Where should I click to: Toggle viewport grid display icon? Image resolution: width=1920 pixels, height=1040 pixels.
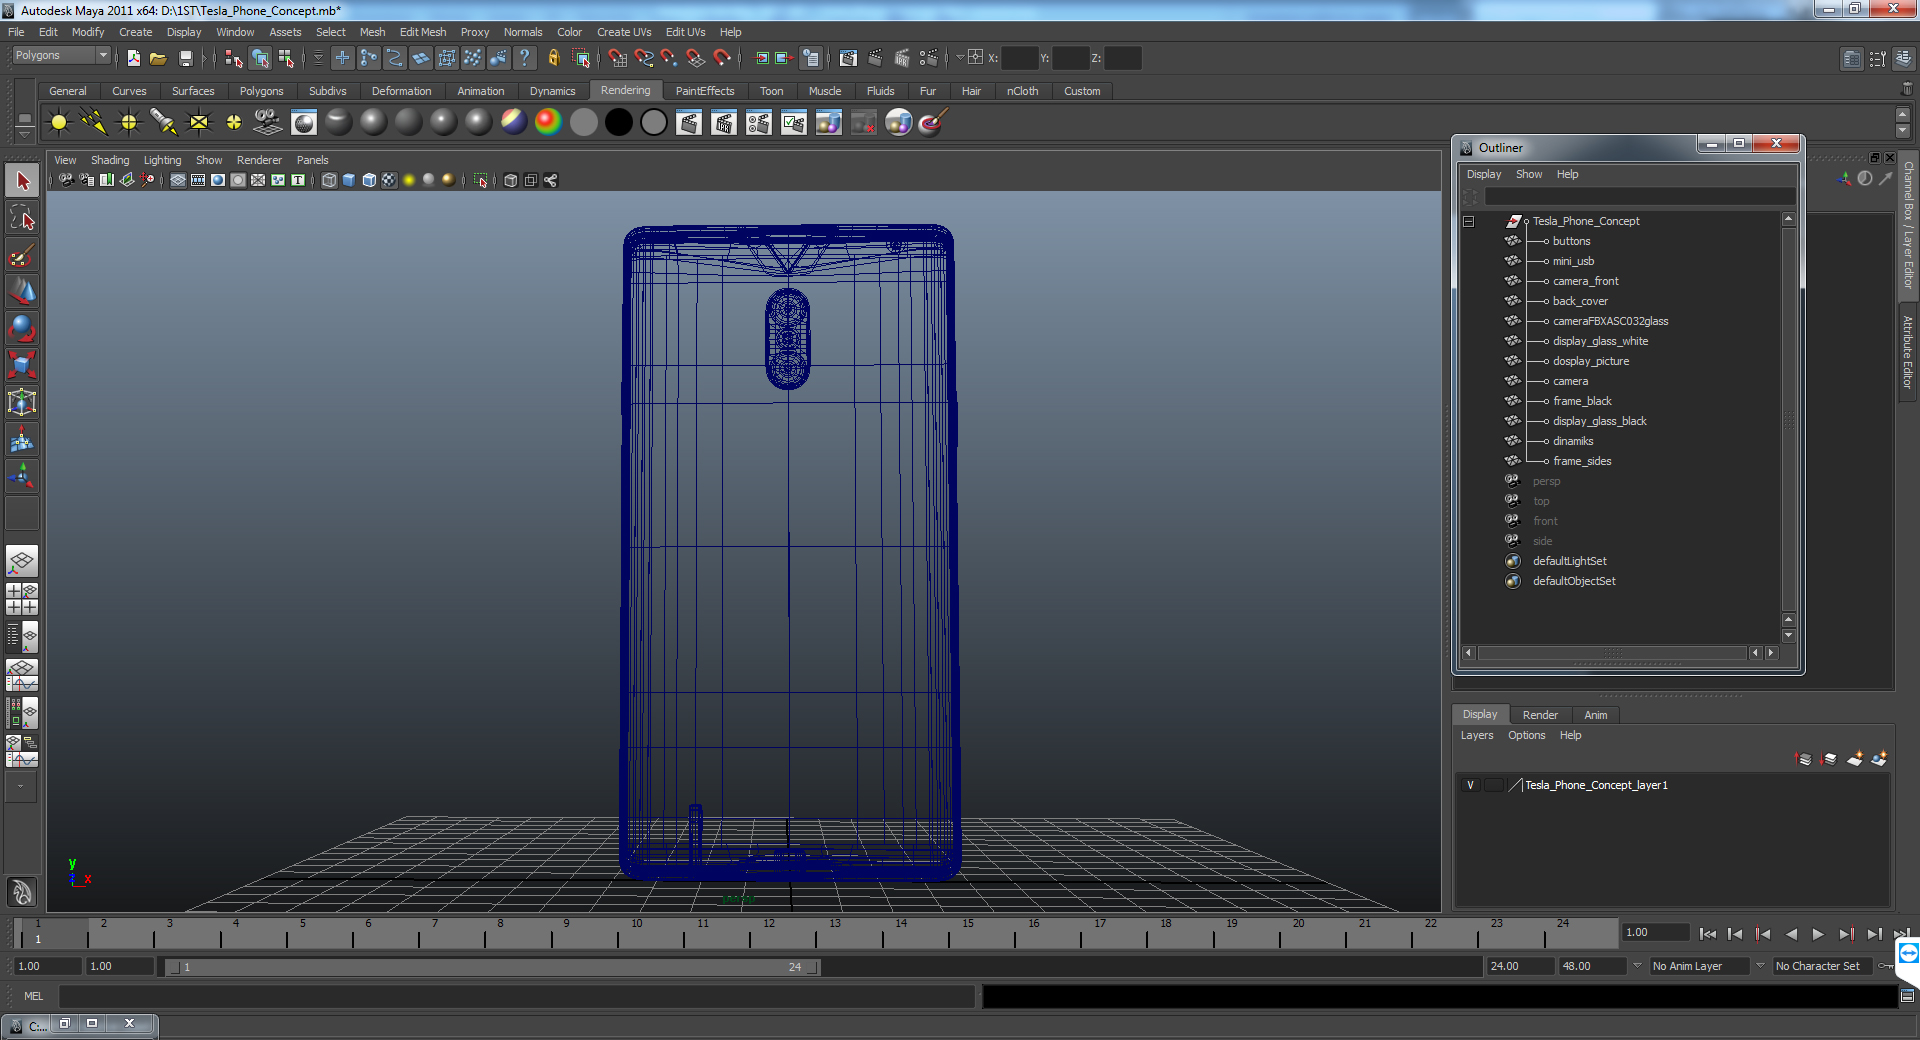click(x=178, y=180)
